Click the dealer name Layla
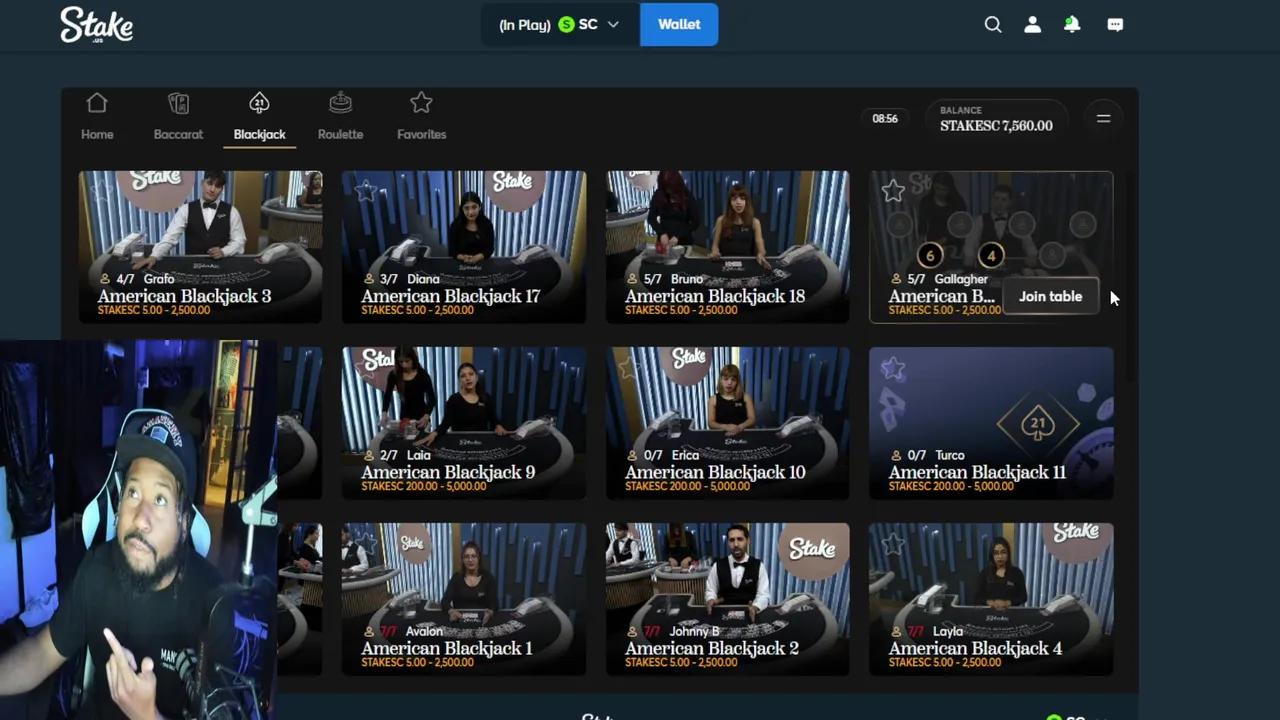Image resolution: width=1280 pixels, height=720 pixels. click(x=949, y=631)
